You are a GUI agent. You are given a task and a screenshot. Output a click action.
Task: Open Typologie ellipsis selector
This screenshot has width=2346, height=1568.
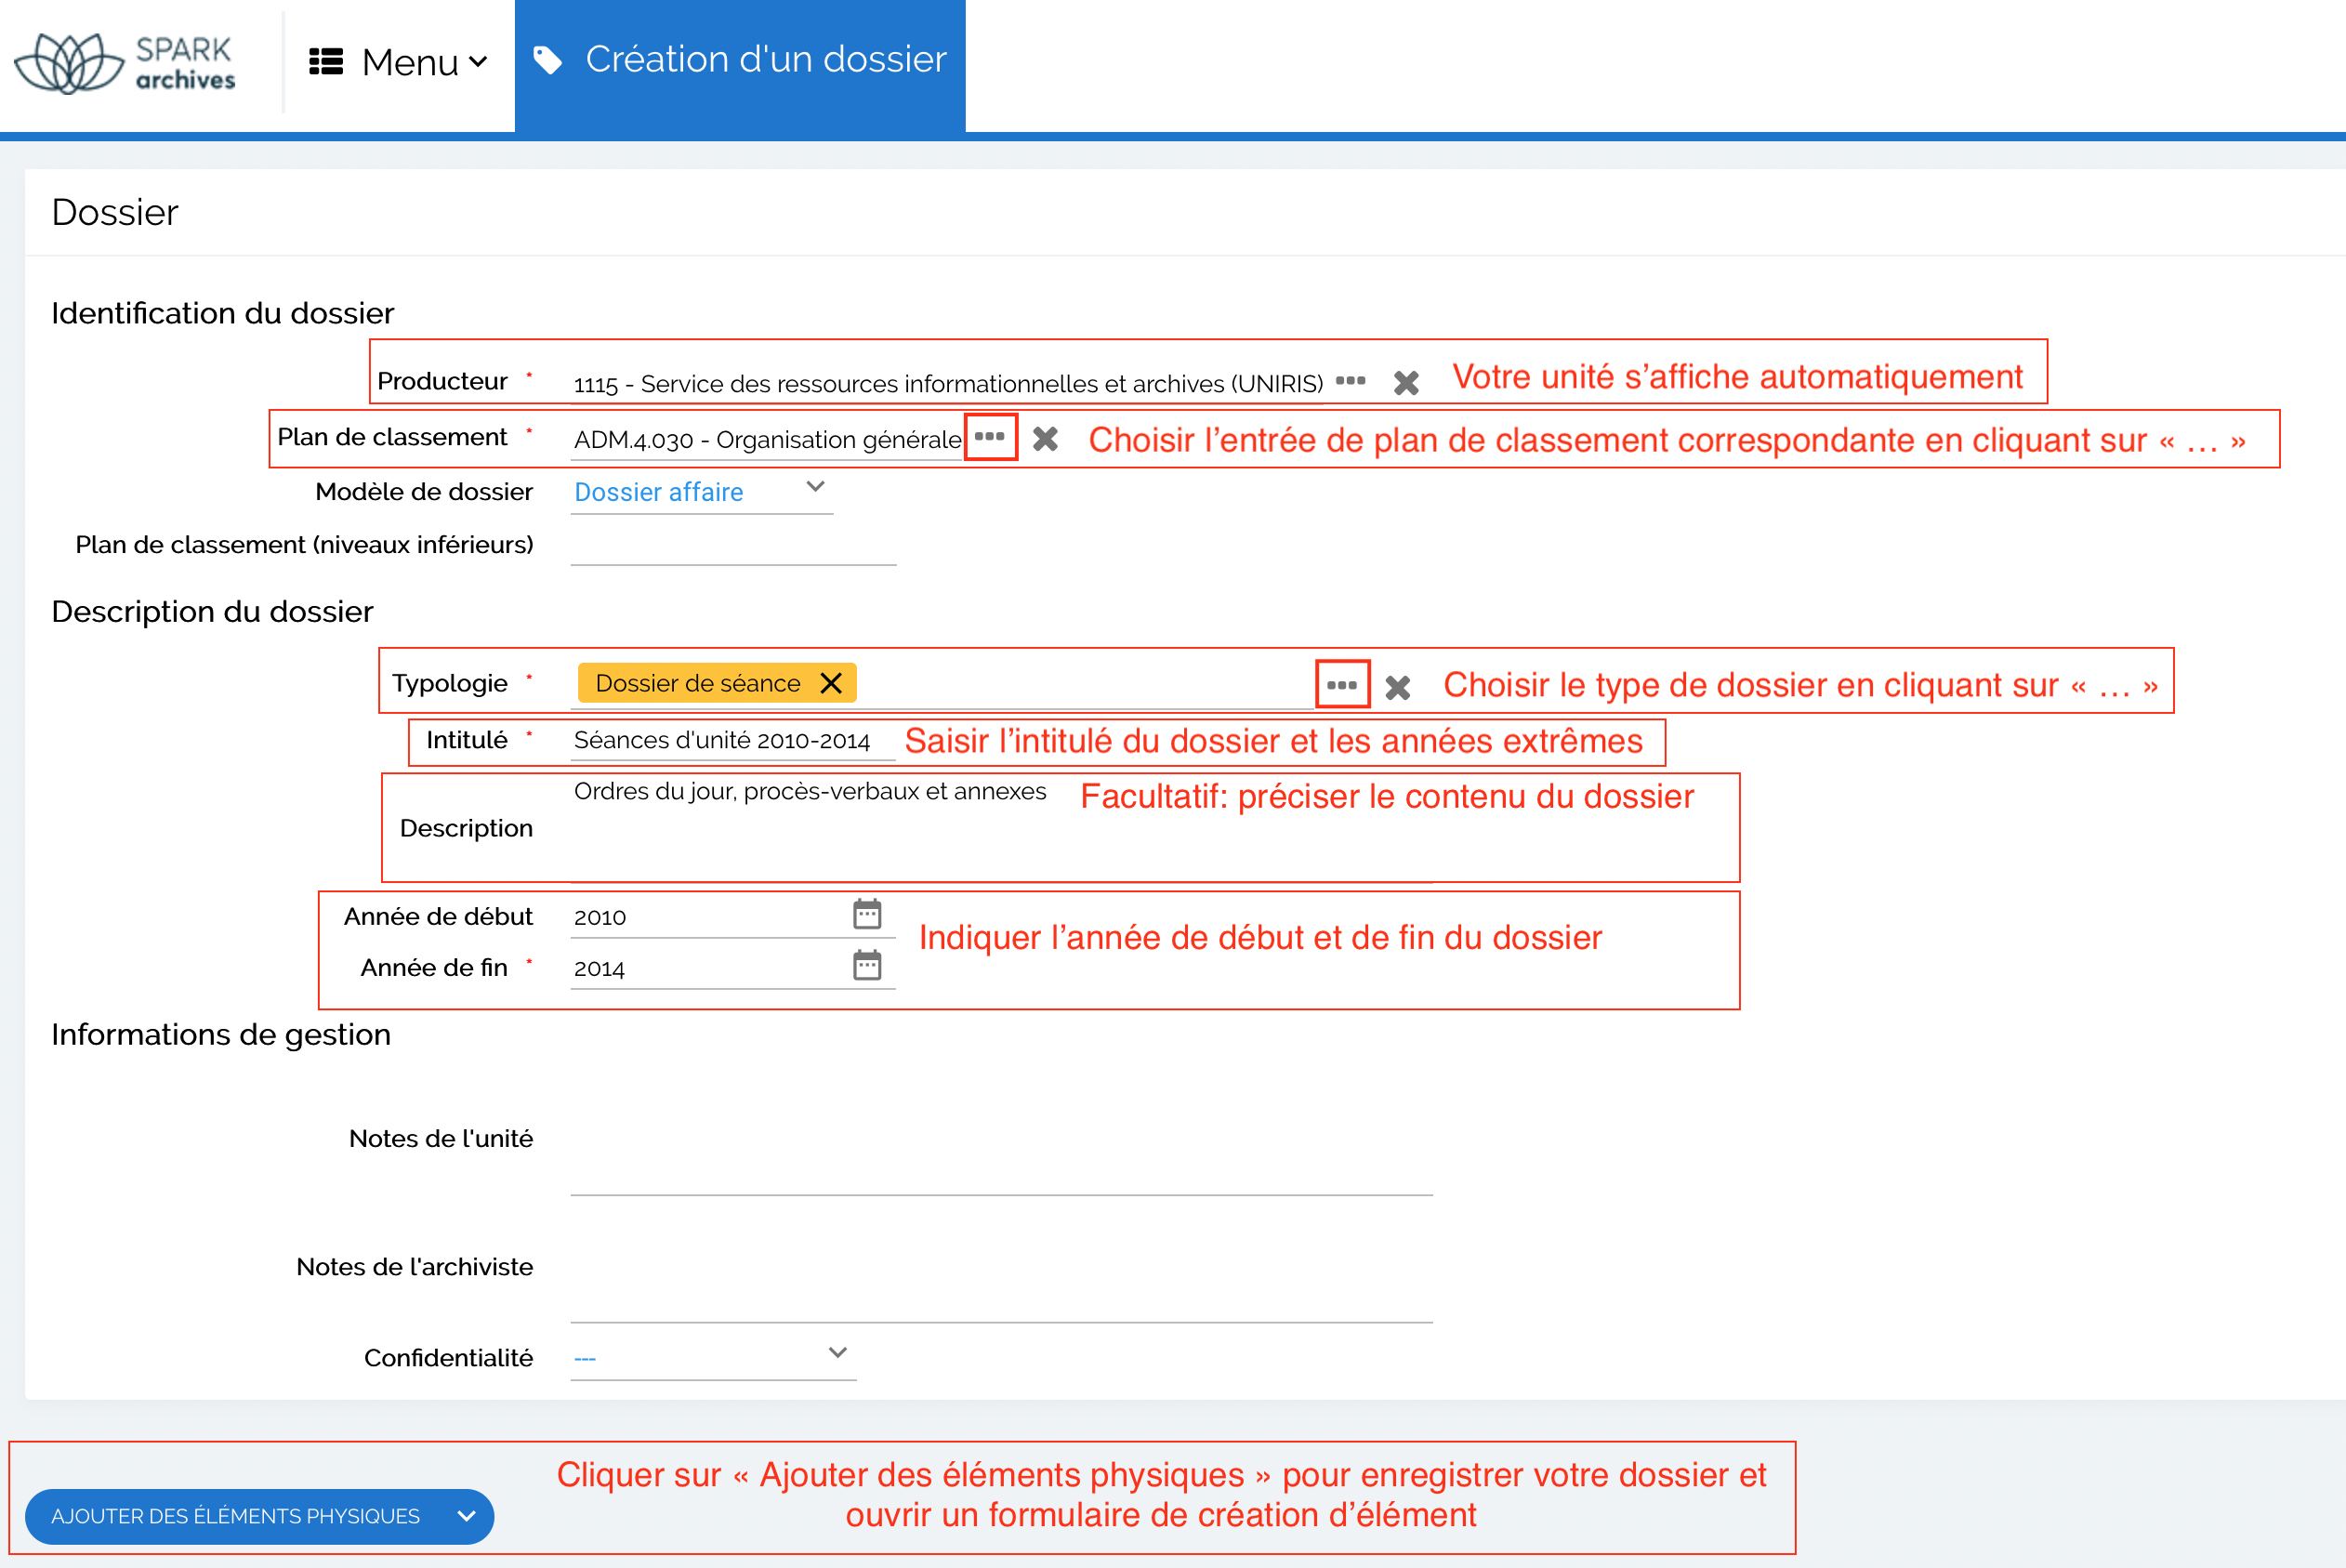tap(1342, 685)
